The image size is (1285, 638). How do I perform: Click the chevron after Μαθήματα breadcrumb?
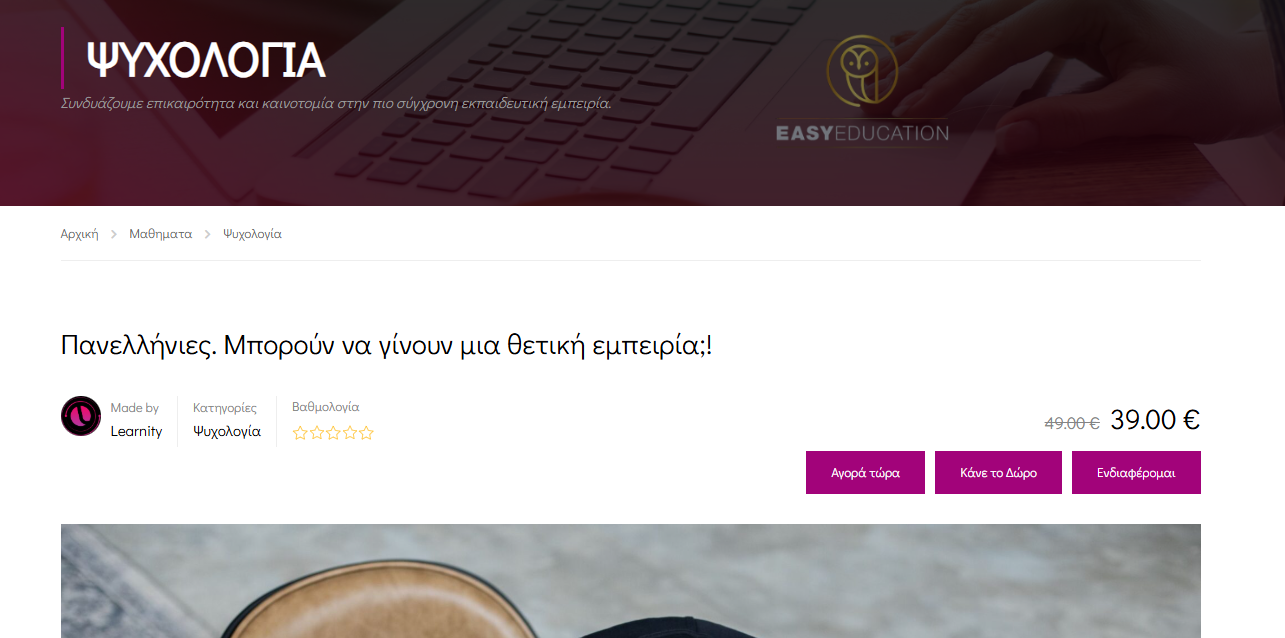[x=207, y=234]
